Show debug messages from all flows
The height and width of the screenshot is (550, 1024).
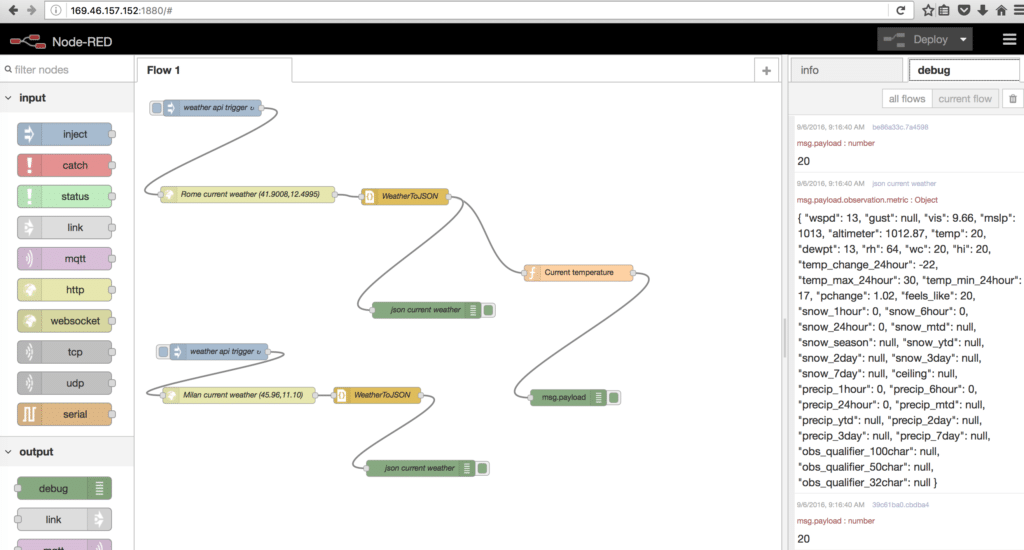[907, 99]
